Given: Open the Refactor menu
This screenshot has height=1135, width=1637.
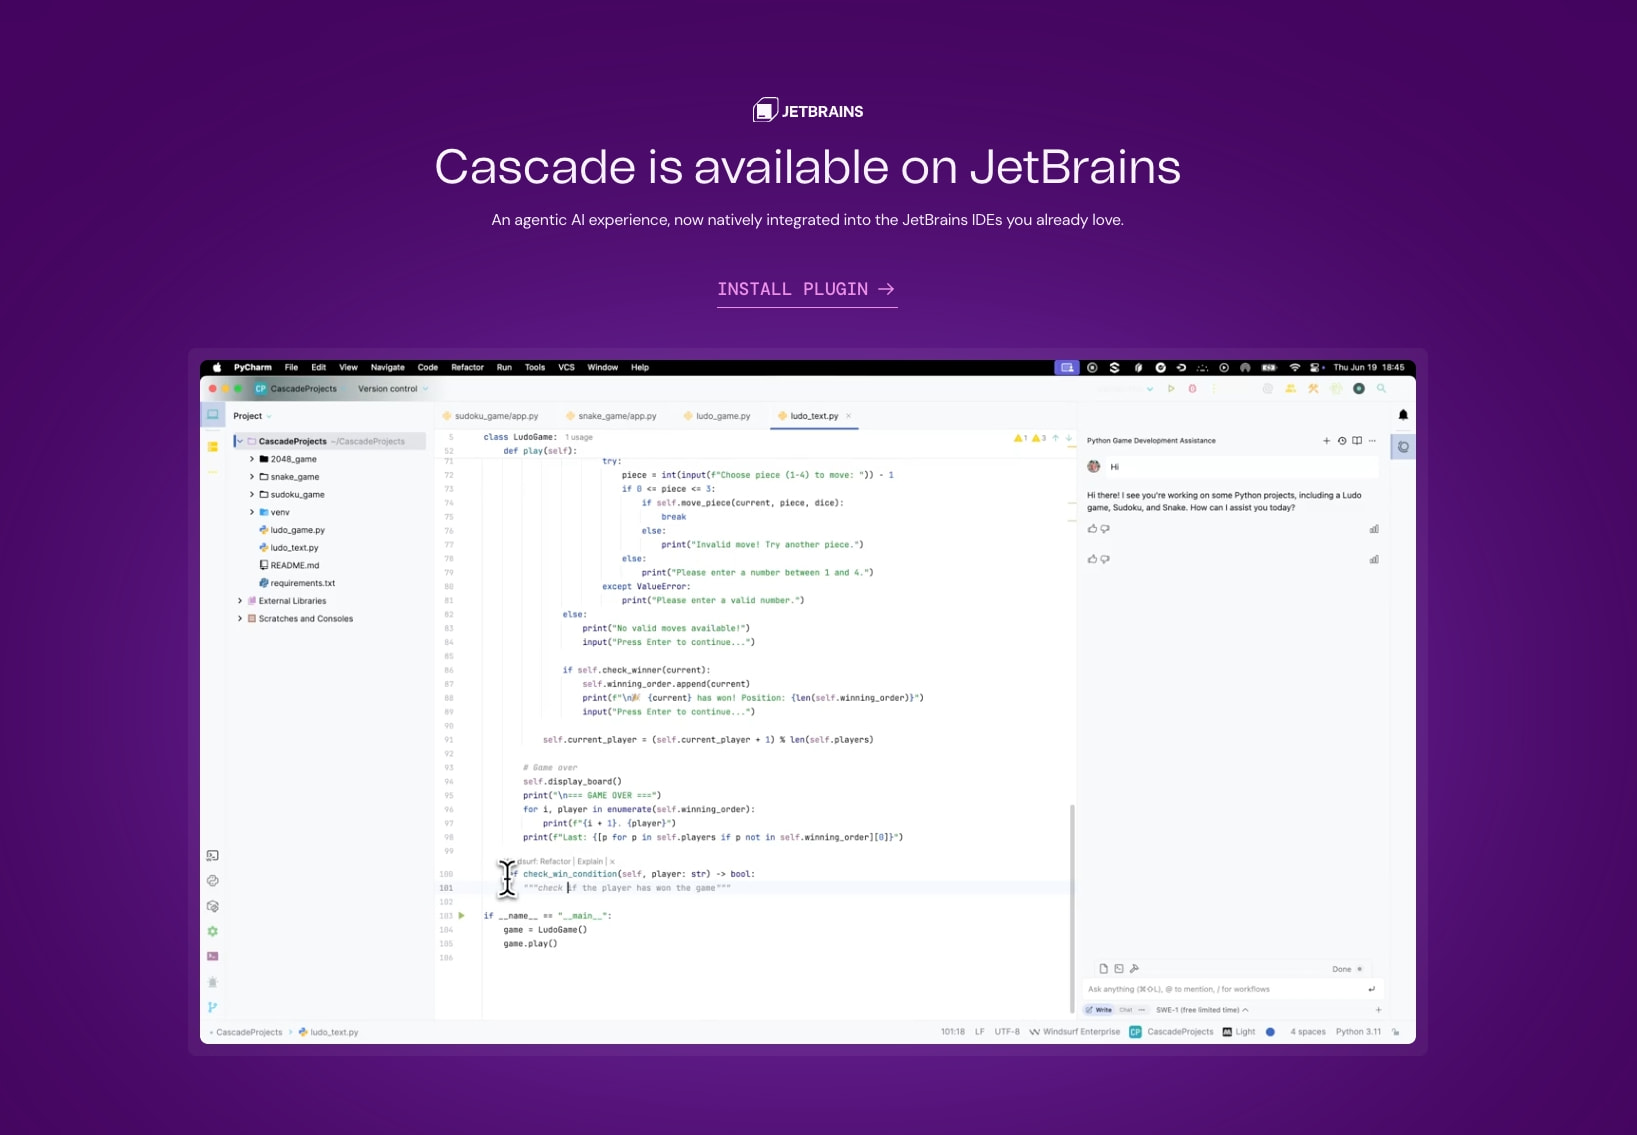Looking at the screenshot, I should [467, 367].
